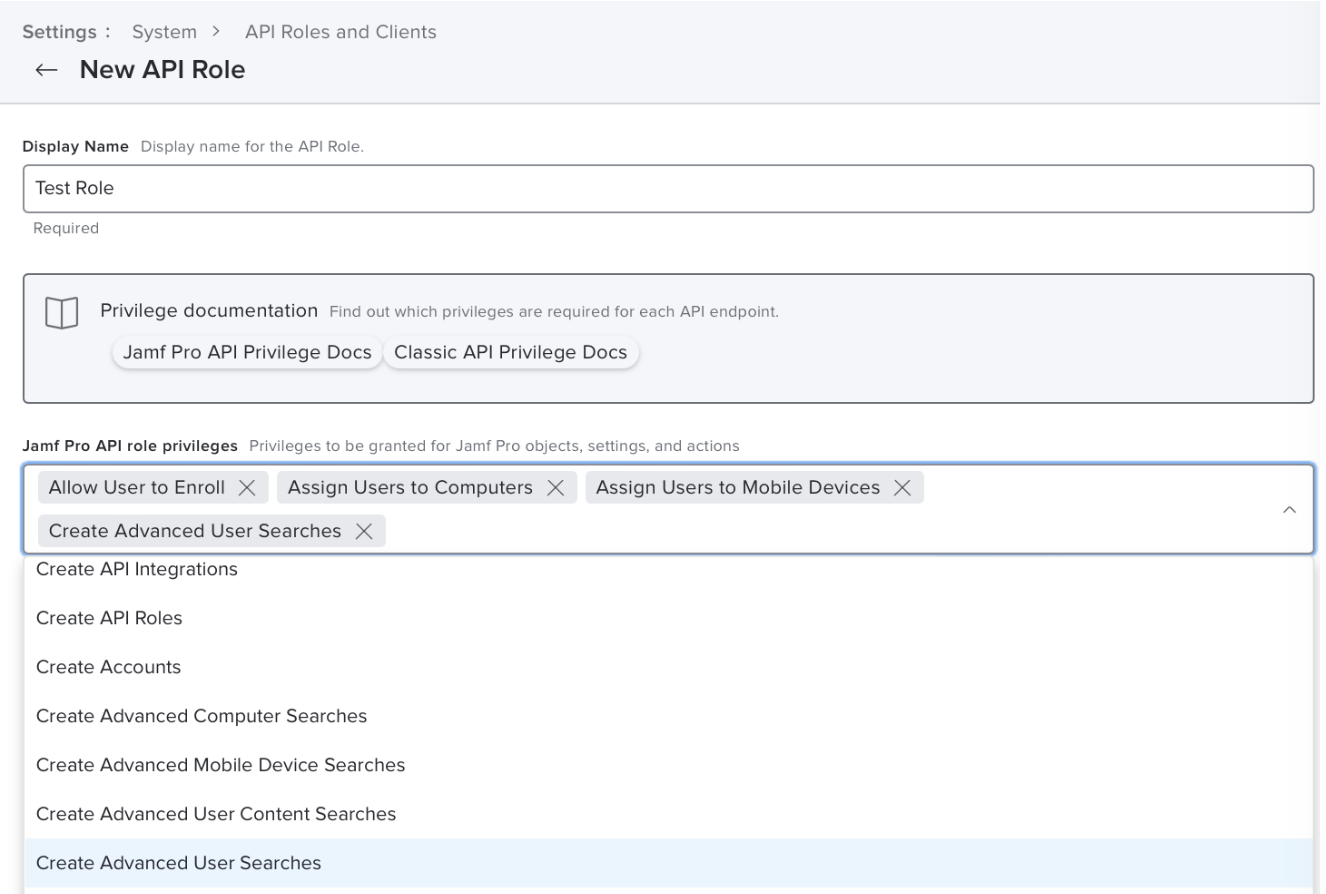This screenshot has height=894, width=1326.
Task: Select Create Accounts option
Action: [x=668, y=667]
